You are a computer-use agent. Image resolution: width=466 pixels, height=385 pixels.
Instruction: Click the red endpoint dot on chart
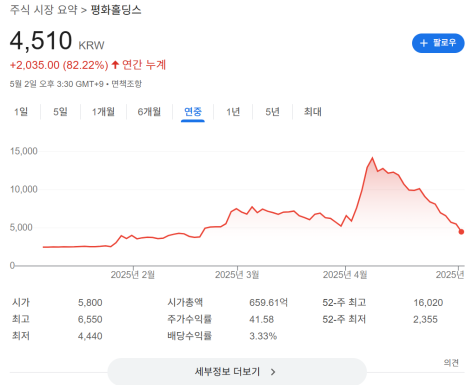461,232
